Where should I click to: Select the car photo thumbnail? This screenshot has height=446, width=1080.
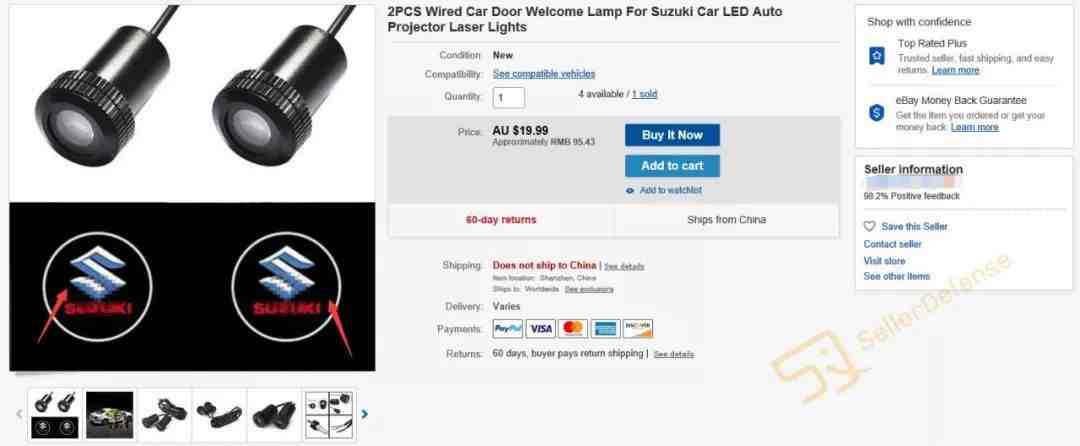click(110, 414)
